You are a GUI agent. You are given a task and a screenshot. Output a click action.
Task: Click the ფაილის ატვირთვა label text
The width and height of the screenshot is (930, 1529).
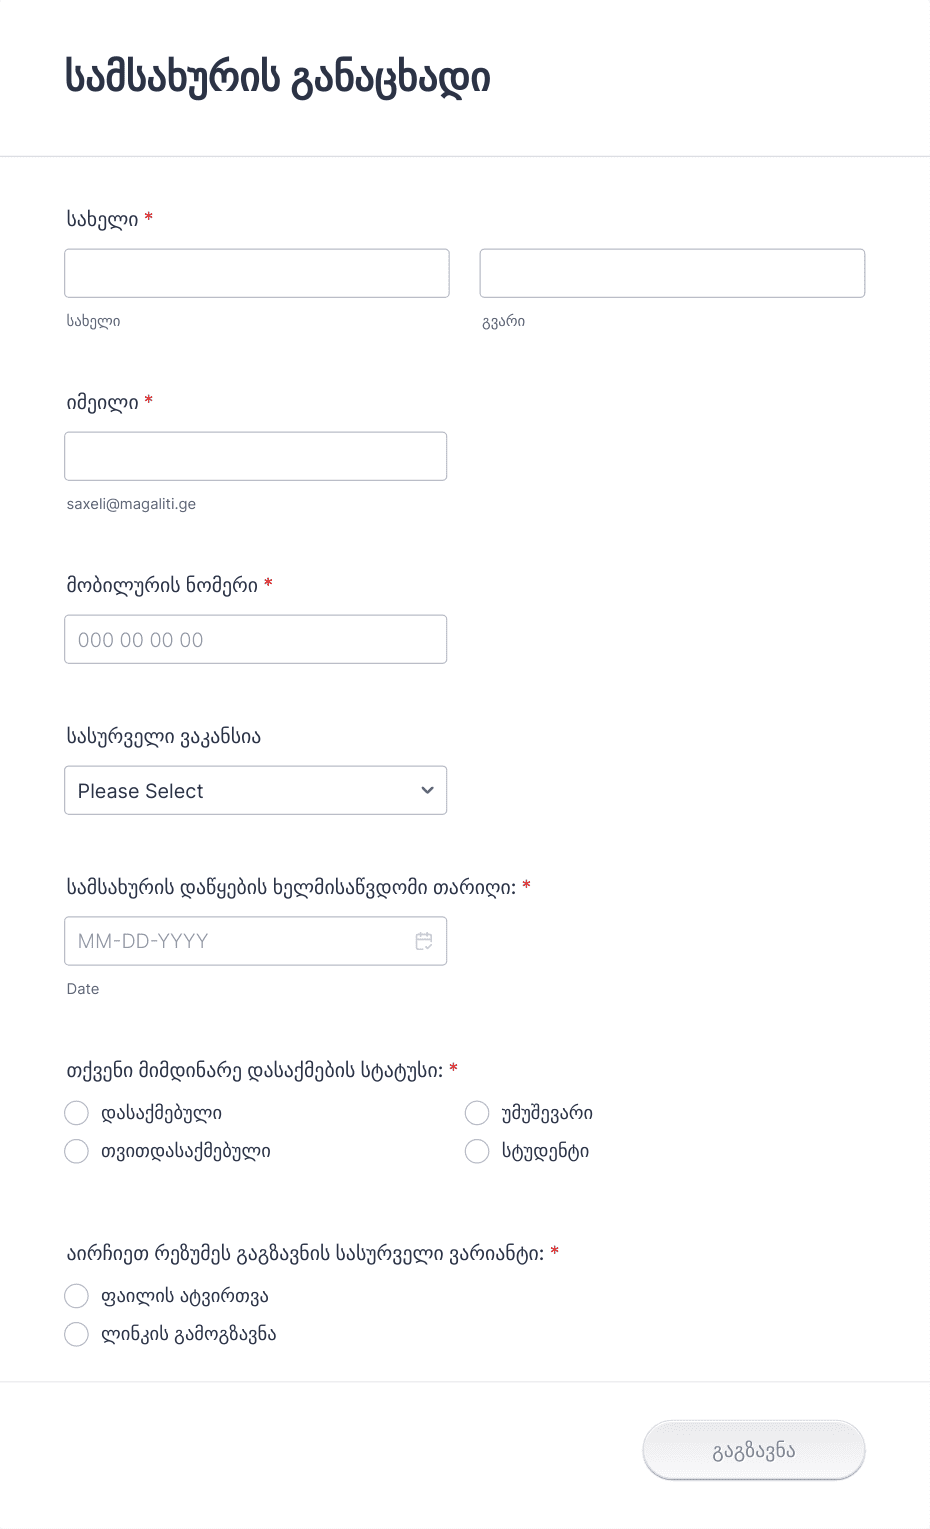(185, 1296)
